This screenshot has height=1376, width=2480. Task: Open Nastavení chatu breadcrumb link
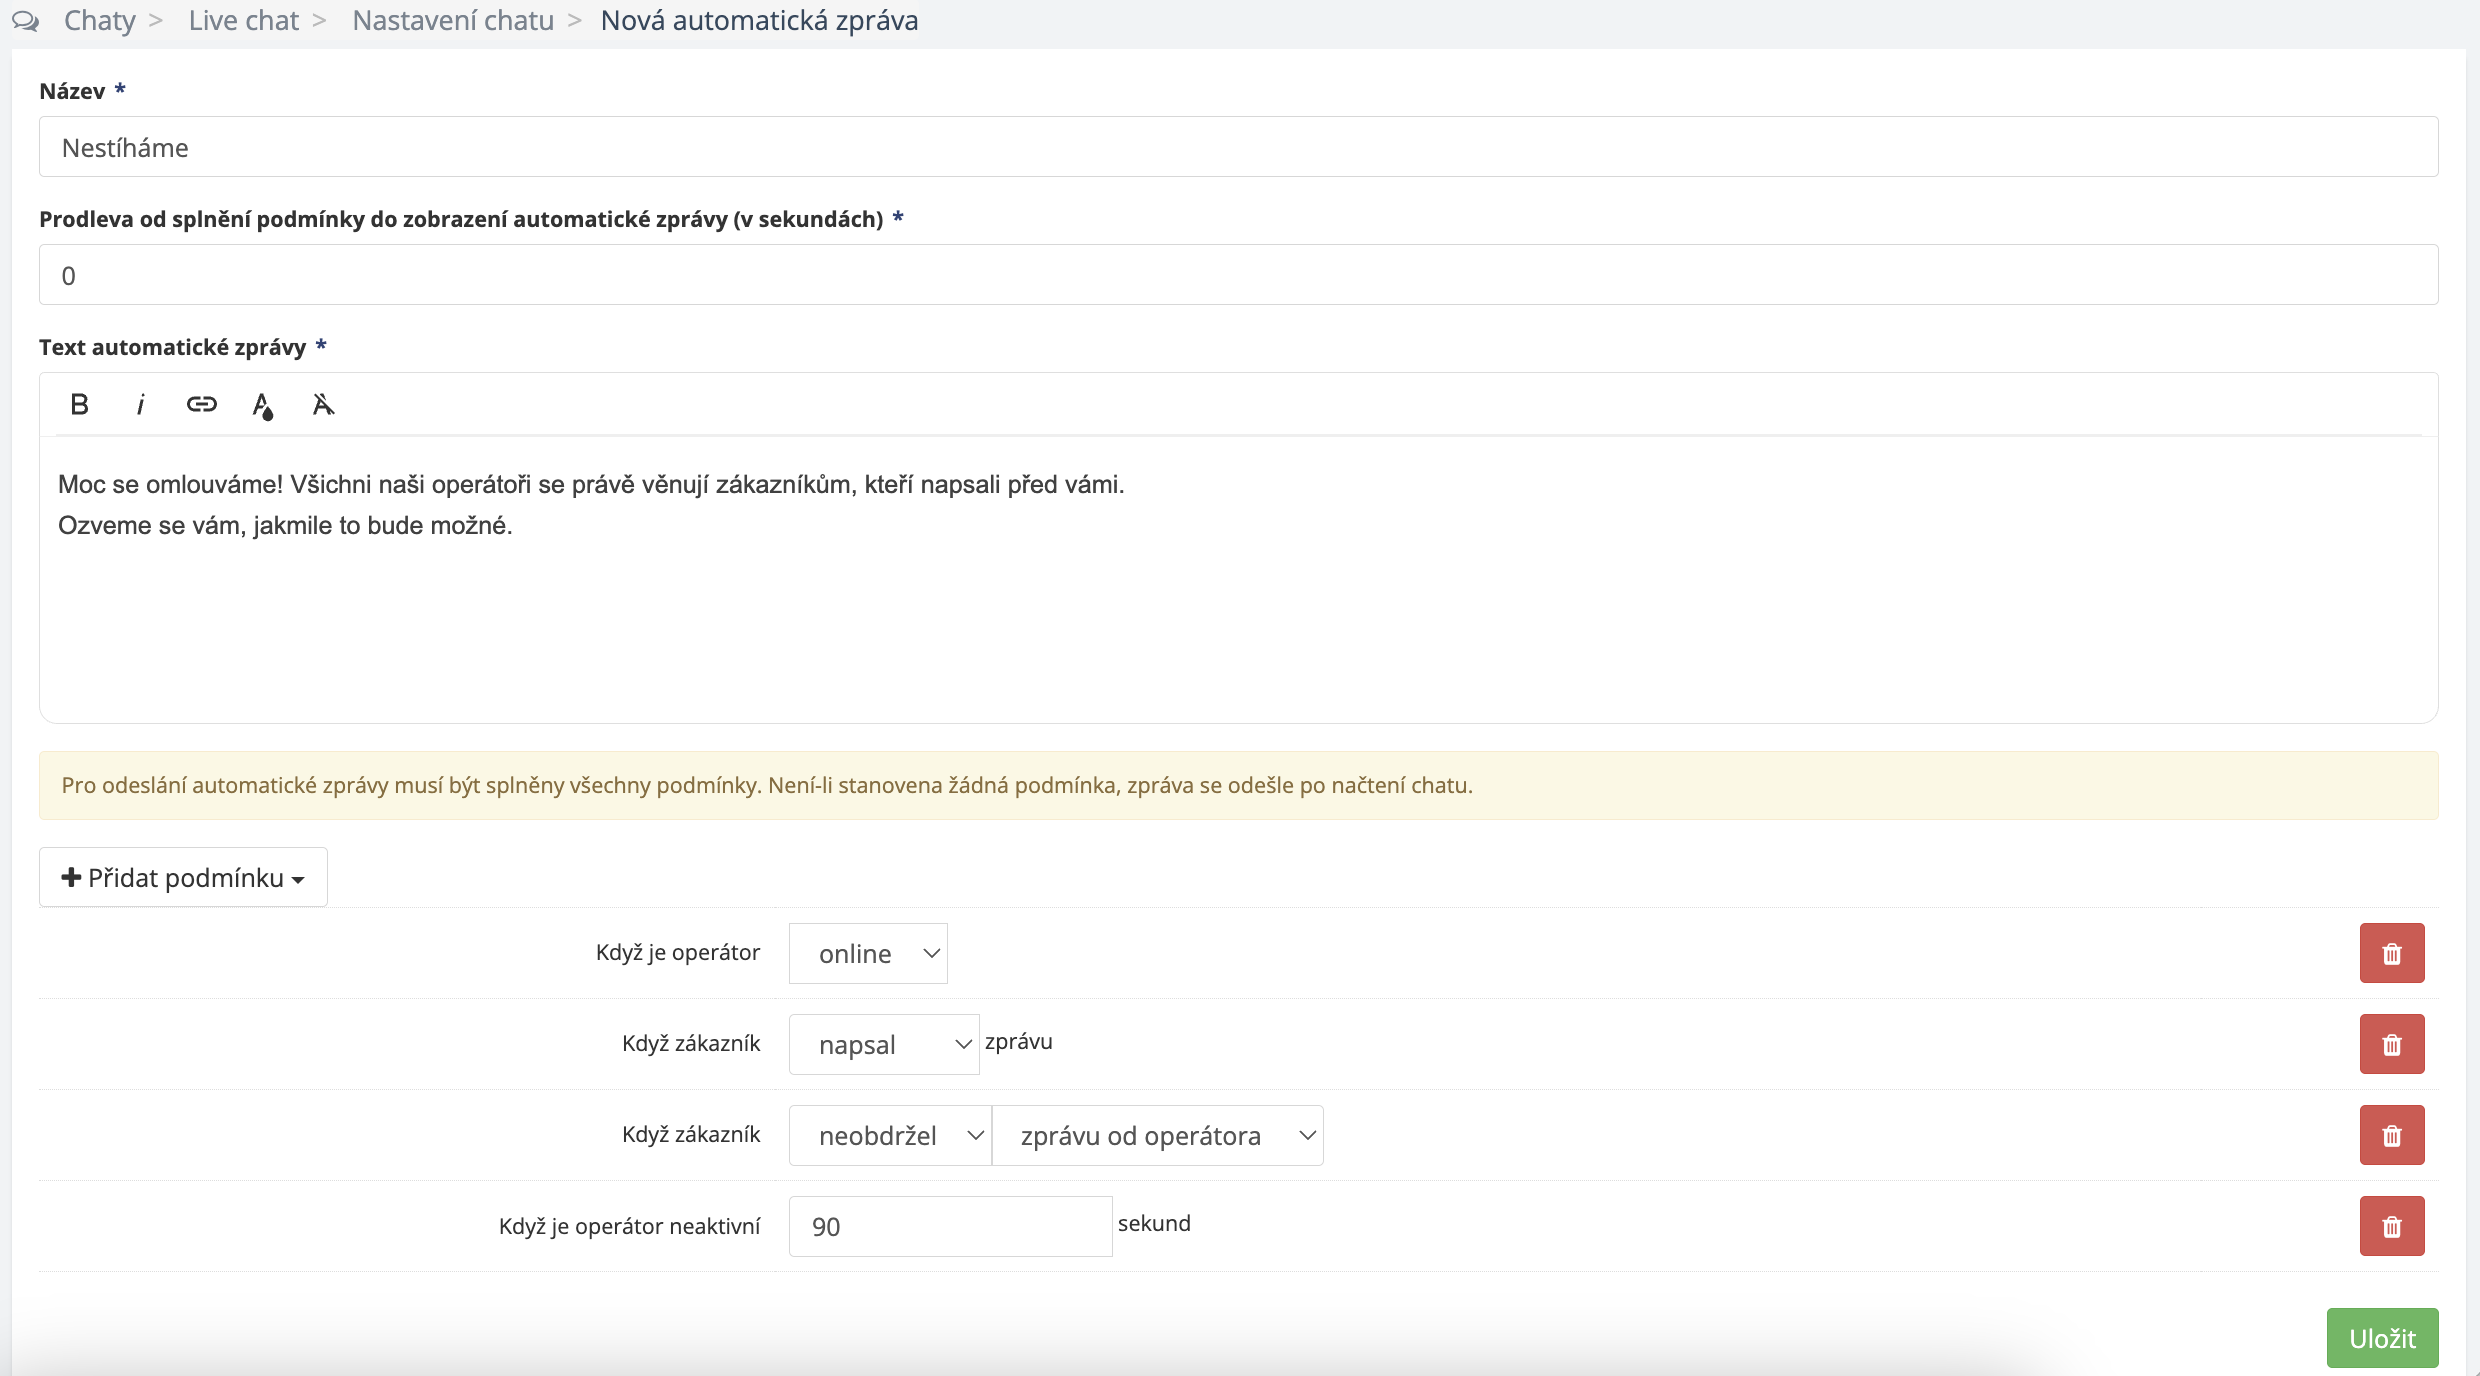coord(452,21)
